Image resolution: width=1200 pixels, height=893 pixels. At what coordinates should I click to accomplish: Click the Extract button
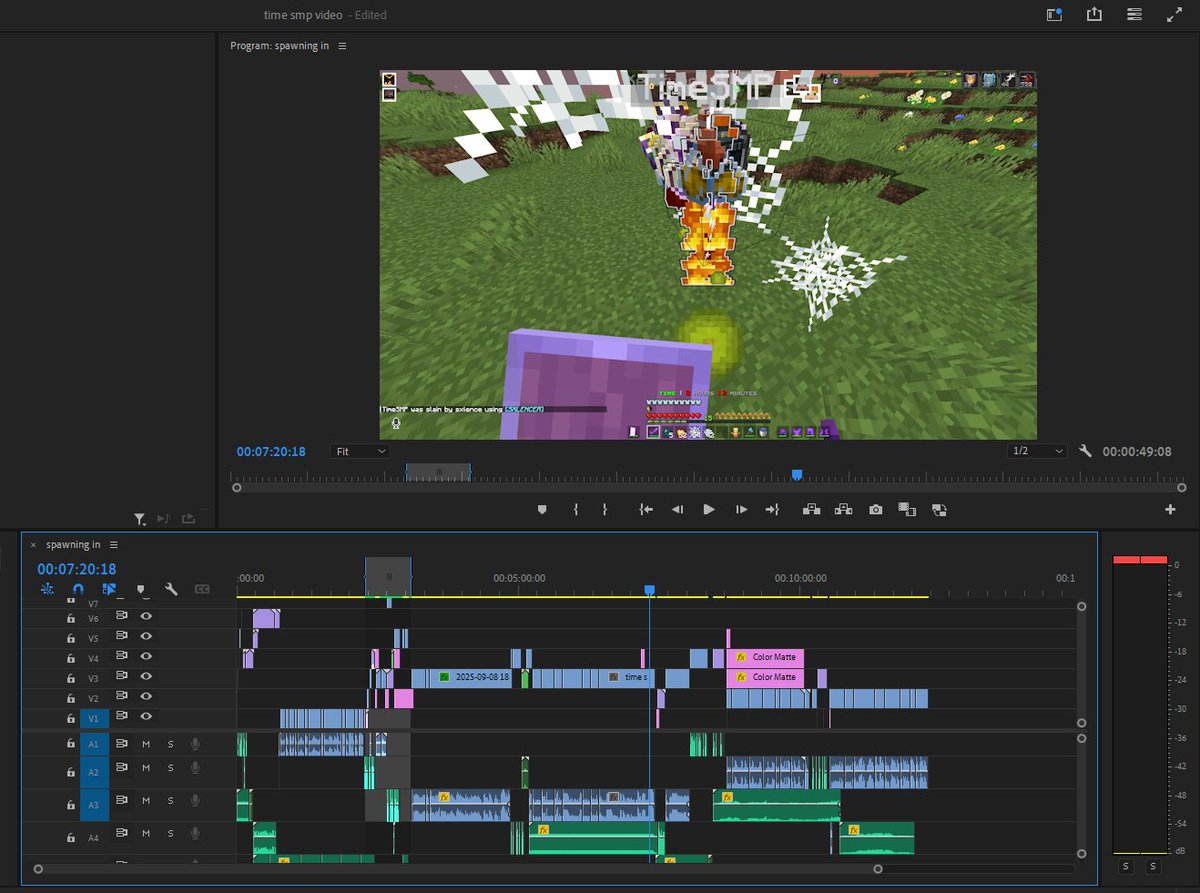tap(843, 509)
